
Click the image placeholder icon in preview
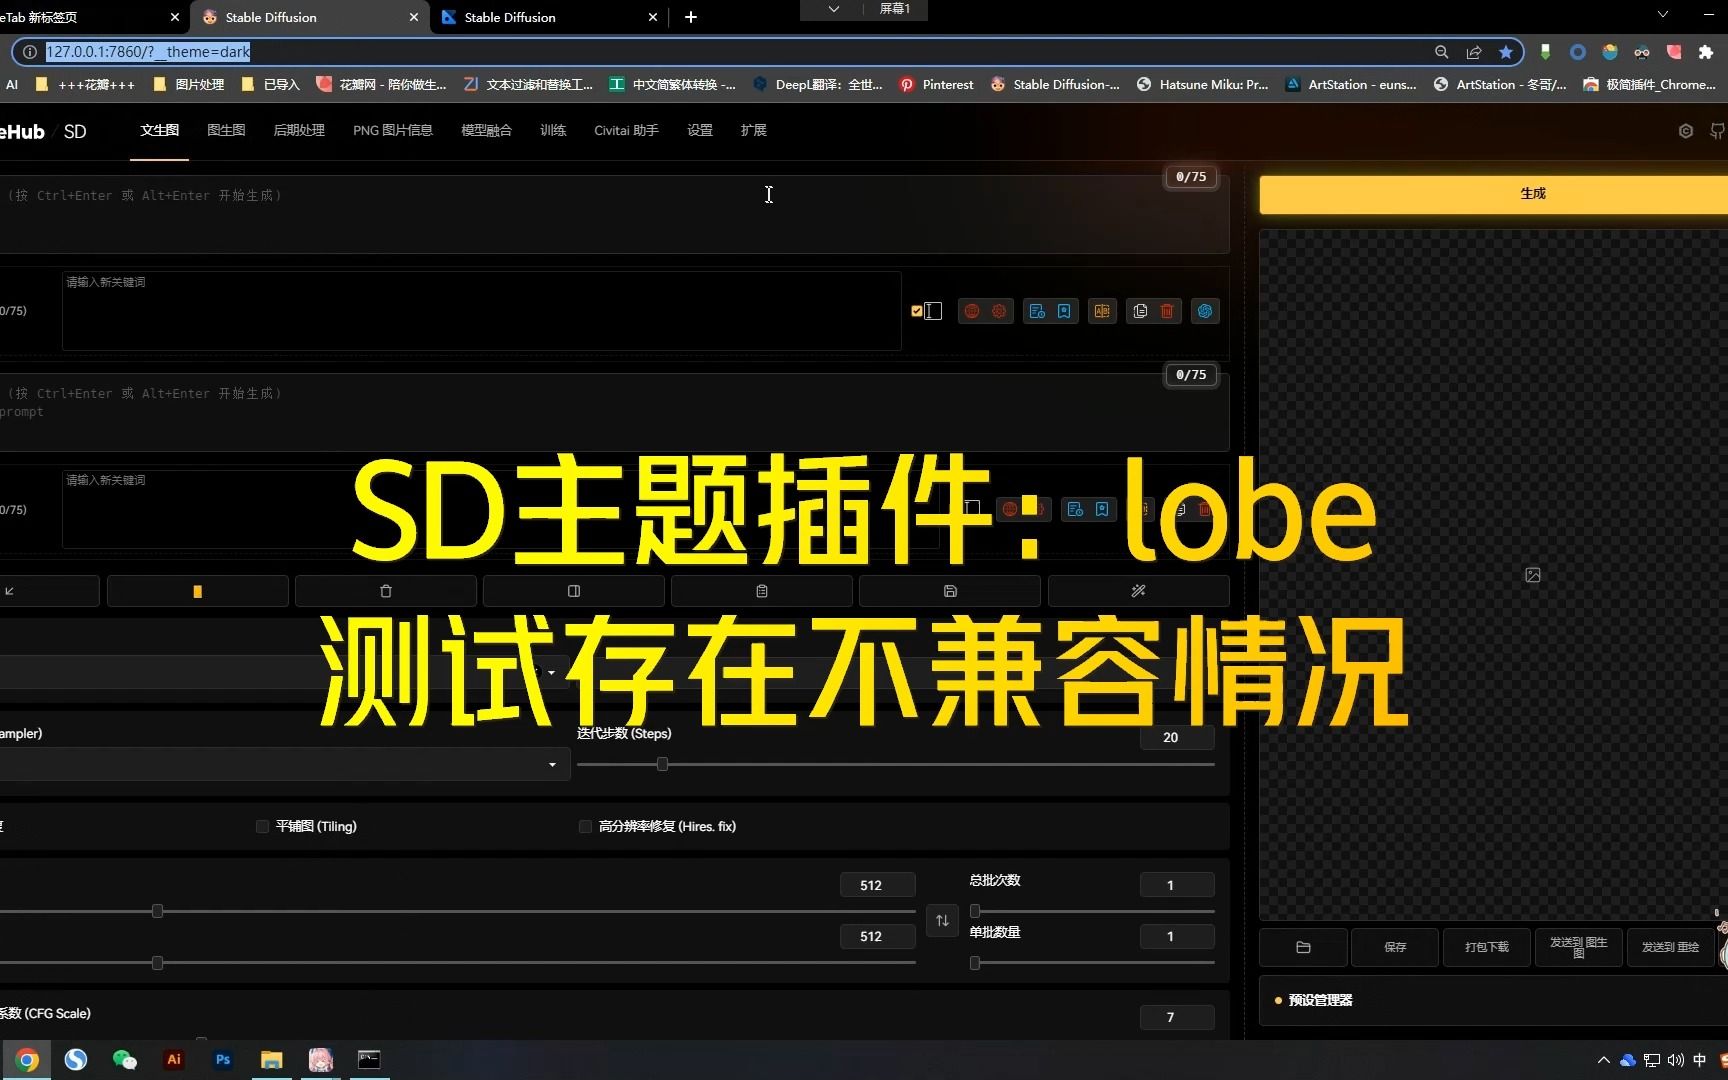(1533, 575)
